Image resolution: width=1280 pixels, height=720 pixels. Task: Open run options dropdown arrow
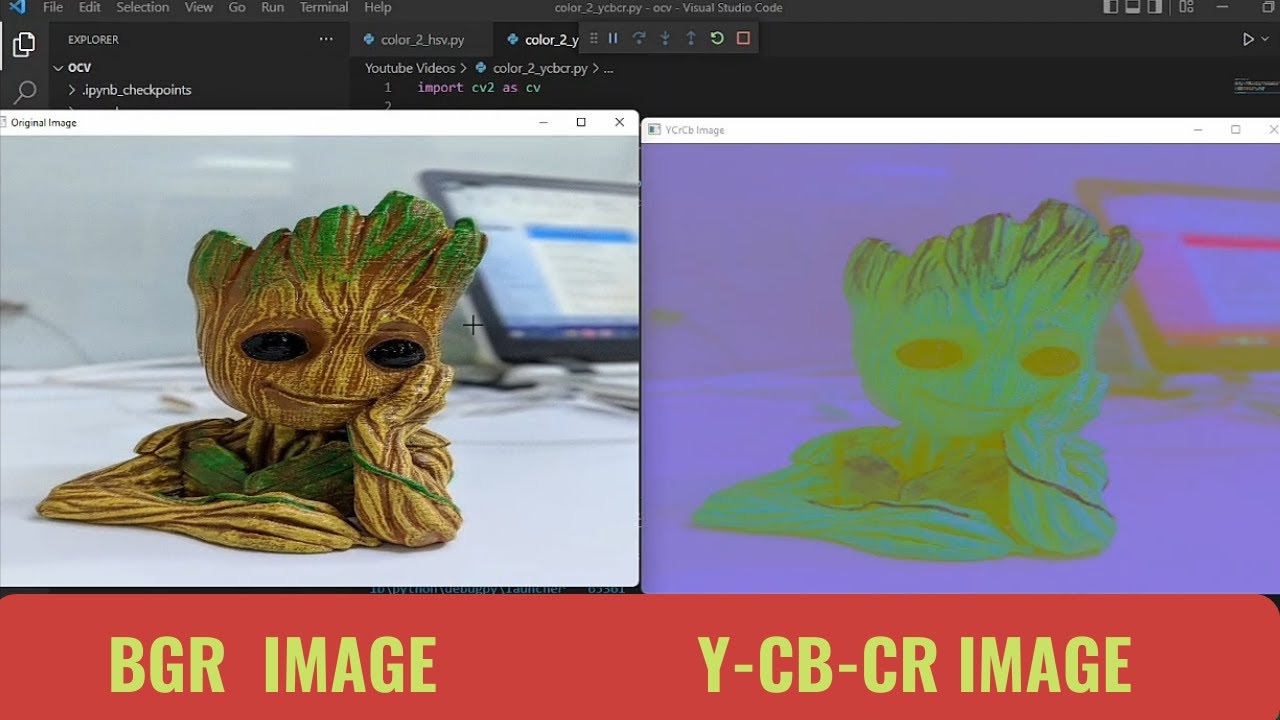click(x=1264, y=39)
